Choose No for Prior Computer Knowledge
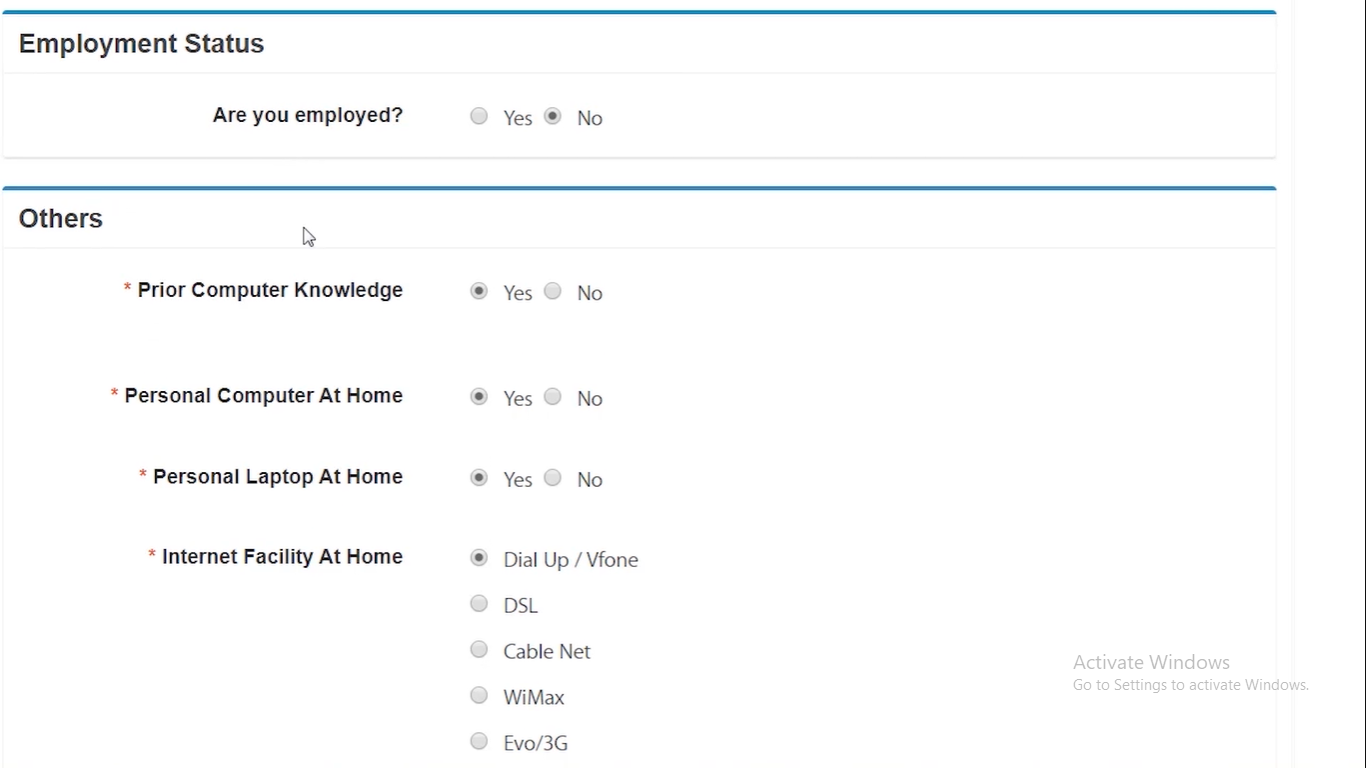 click(553, 291)
